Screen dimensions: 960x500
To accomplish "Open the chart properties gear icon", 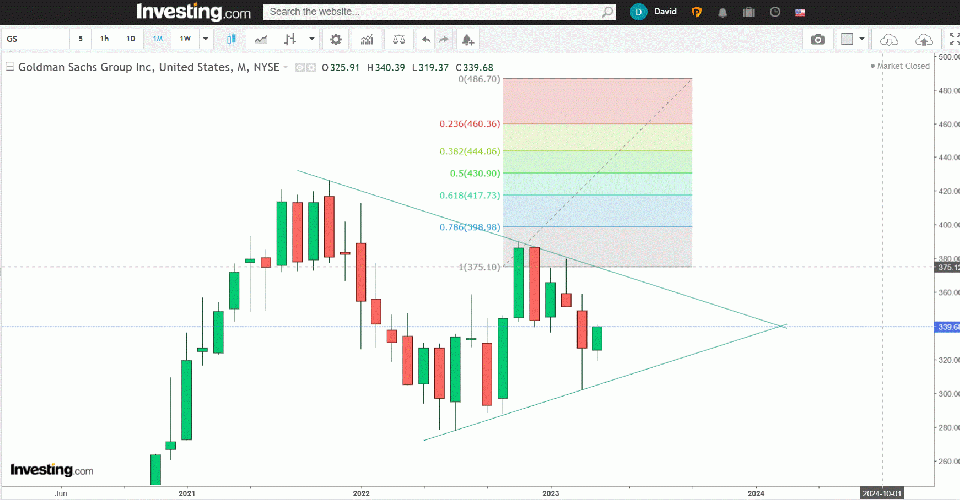I will pos(336,39).
